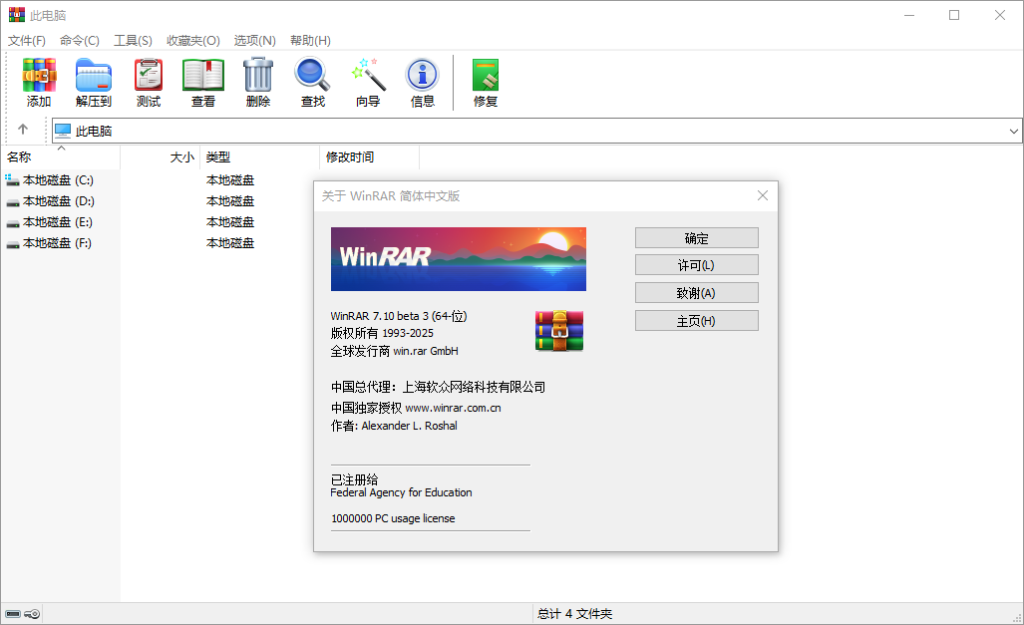Open the 文件(F) menu
1024x625 pixels.
(27, 40)
